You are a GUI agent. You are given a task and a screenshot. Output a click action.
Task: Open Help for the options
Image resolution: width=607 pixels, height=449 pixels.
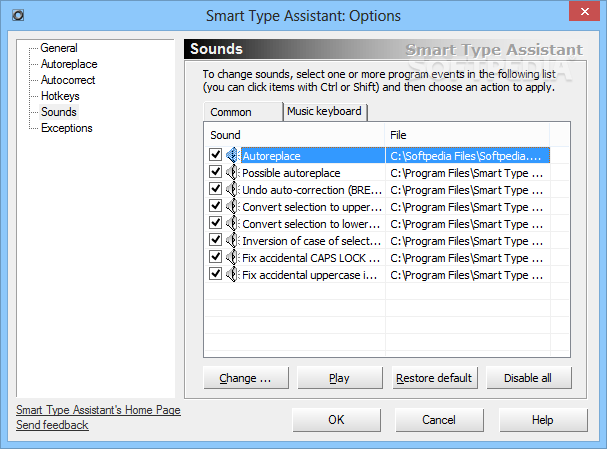click(543, 420)
